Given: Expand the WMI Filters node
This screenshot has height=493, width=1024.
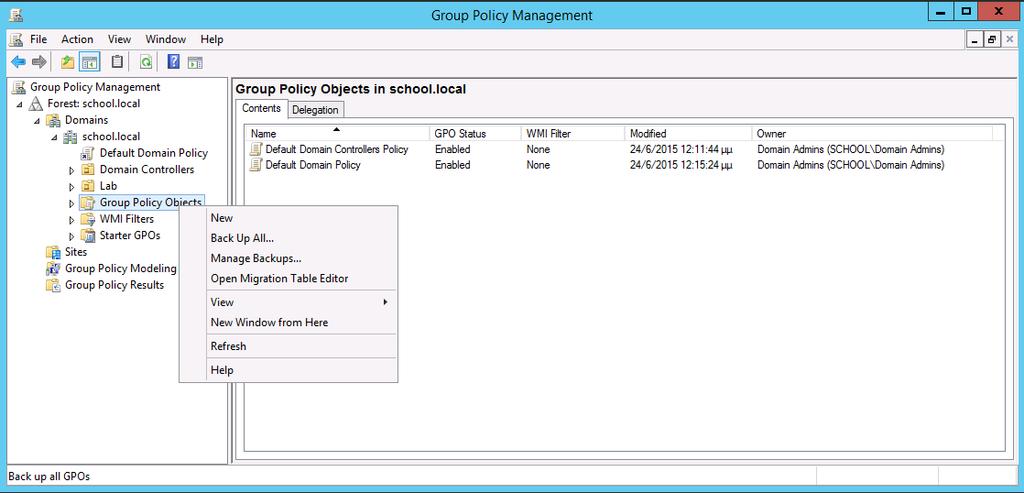Looking at the screenshot, I should click(x=72, y=219).
